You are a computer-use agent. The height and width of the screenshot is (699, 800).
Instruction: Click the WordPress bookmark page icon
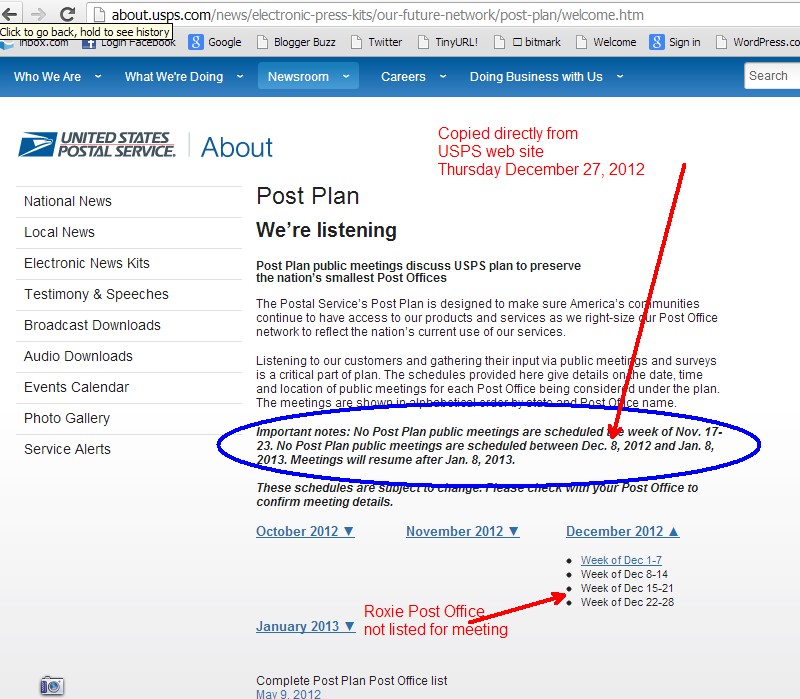click(x=721, y=42)
